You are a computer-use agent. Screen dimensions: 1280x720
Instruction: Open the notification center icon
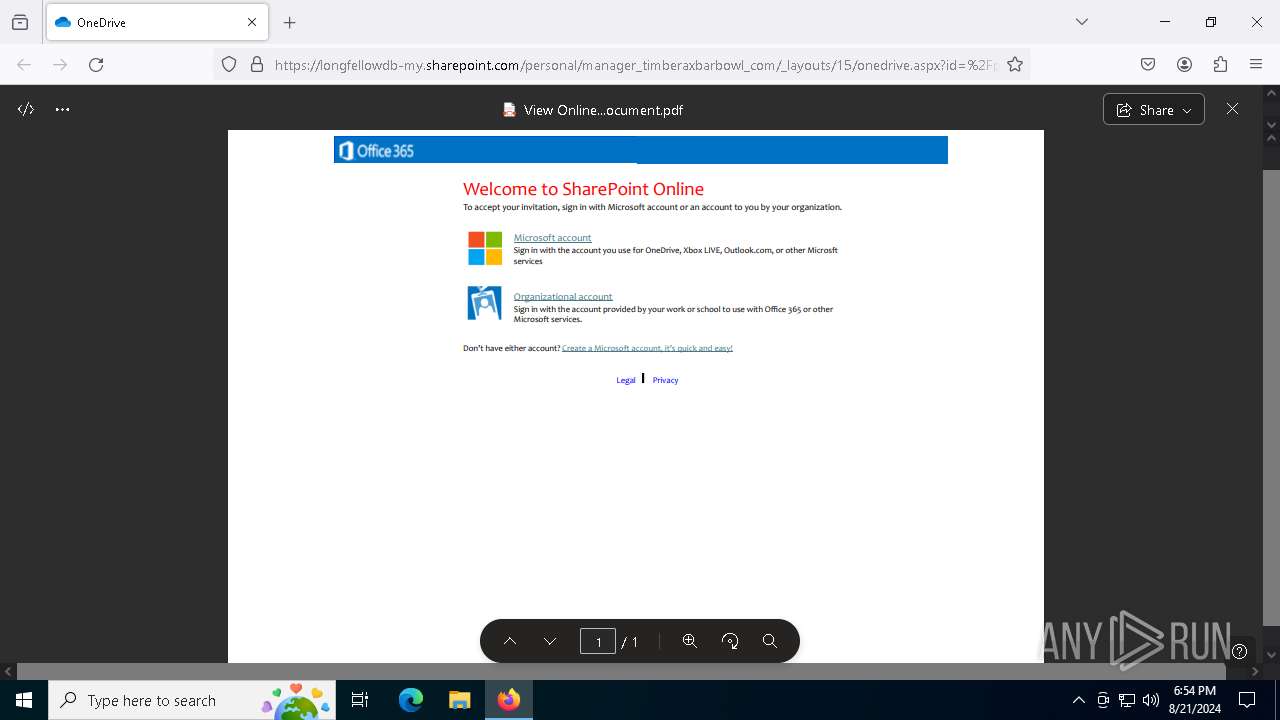coord(1248,700)
